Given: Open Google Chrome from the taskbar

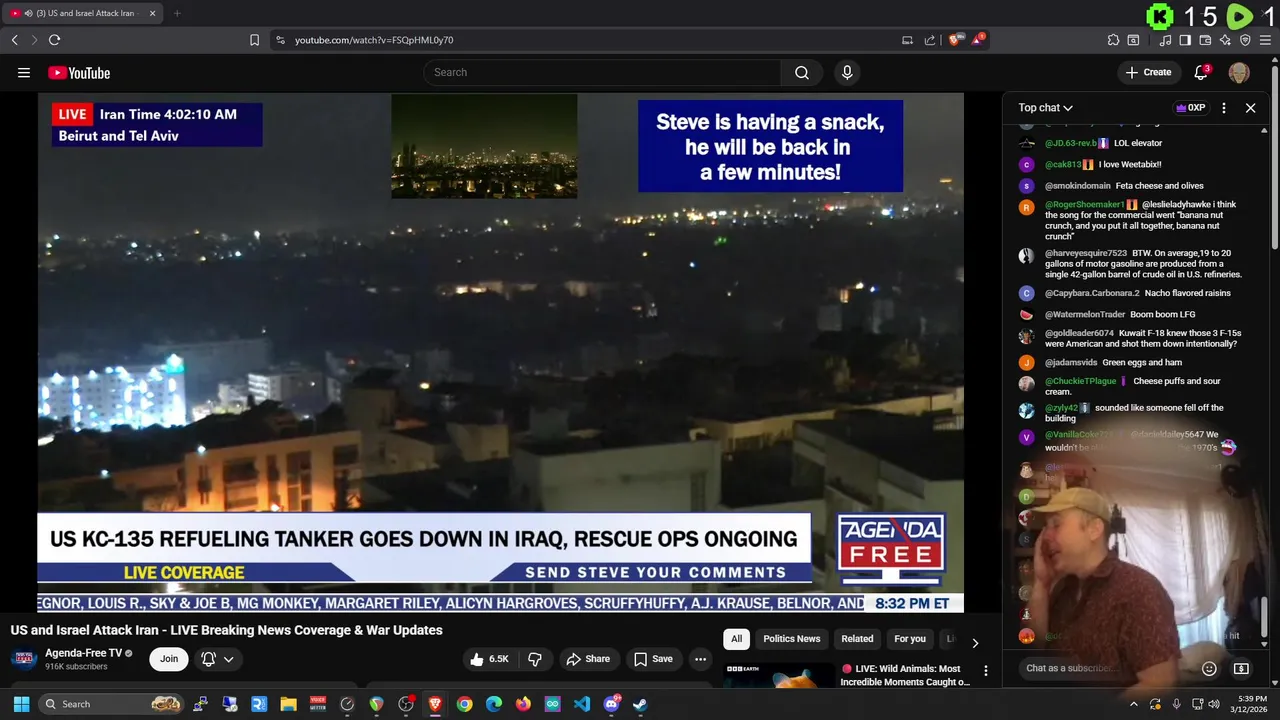Looking at the screenshot, I should coord(465,704).
